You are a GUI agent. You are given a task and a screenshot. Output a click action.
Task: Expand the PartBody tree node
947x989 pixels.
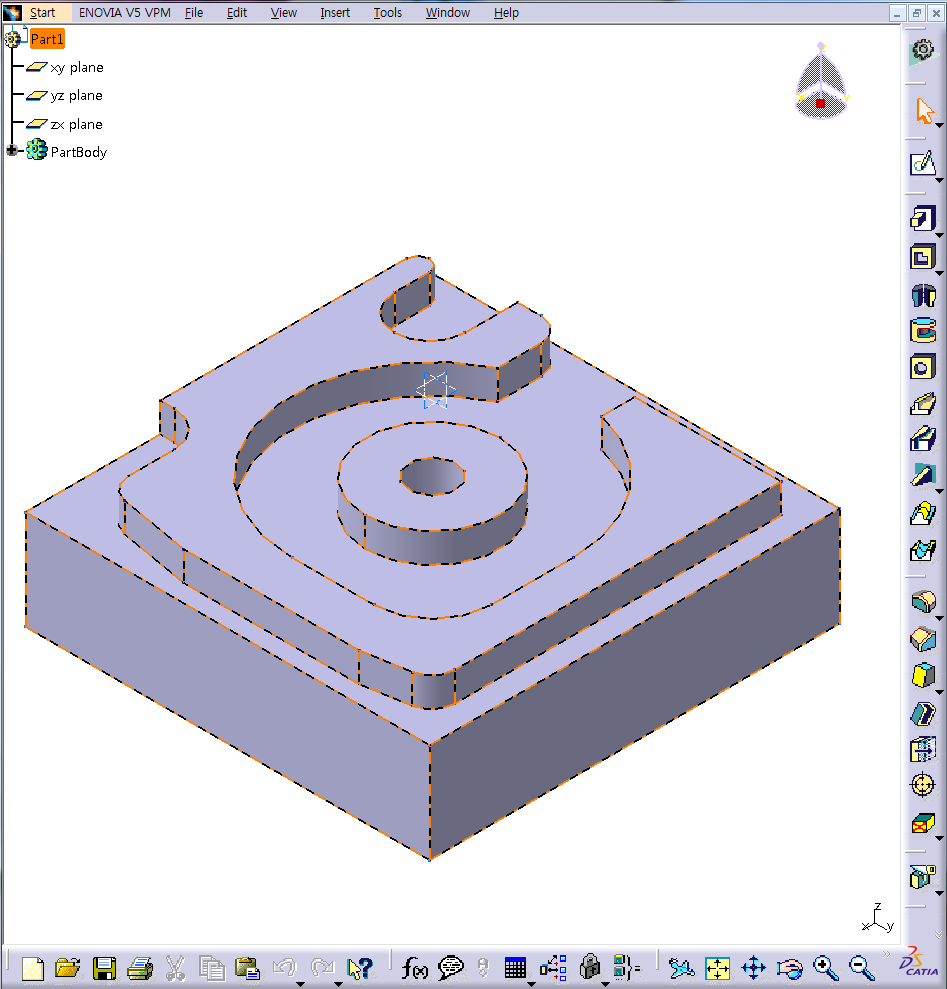tap(12, 152)
